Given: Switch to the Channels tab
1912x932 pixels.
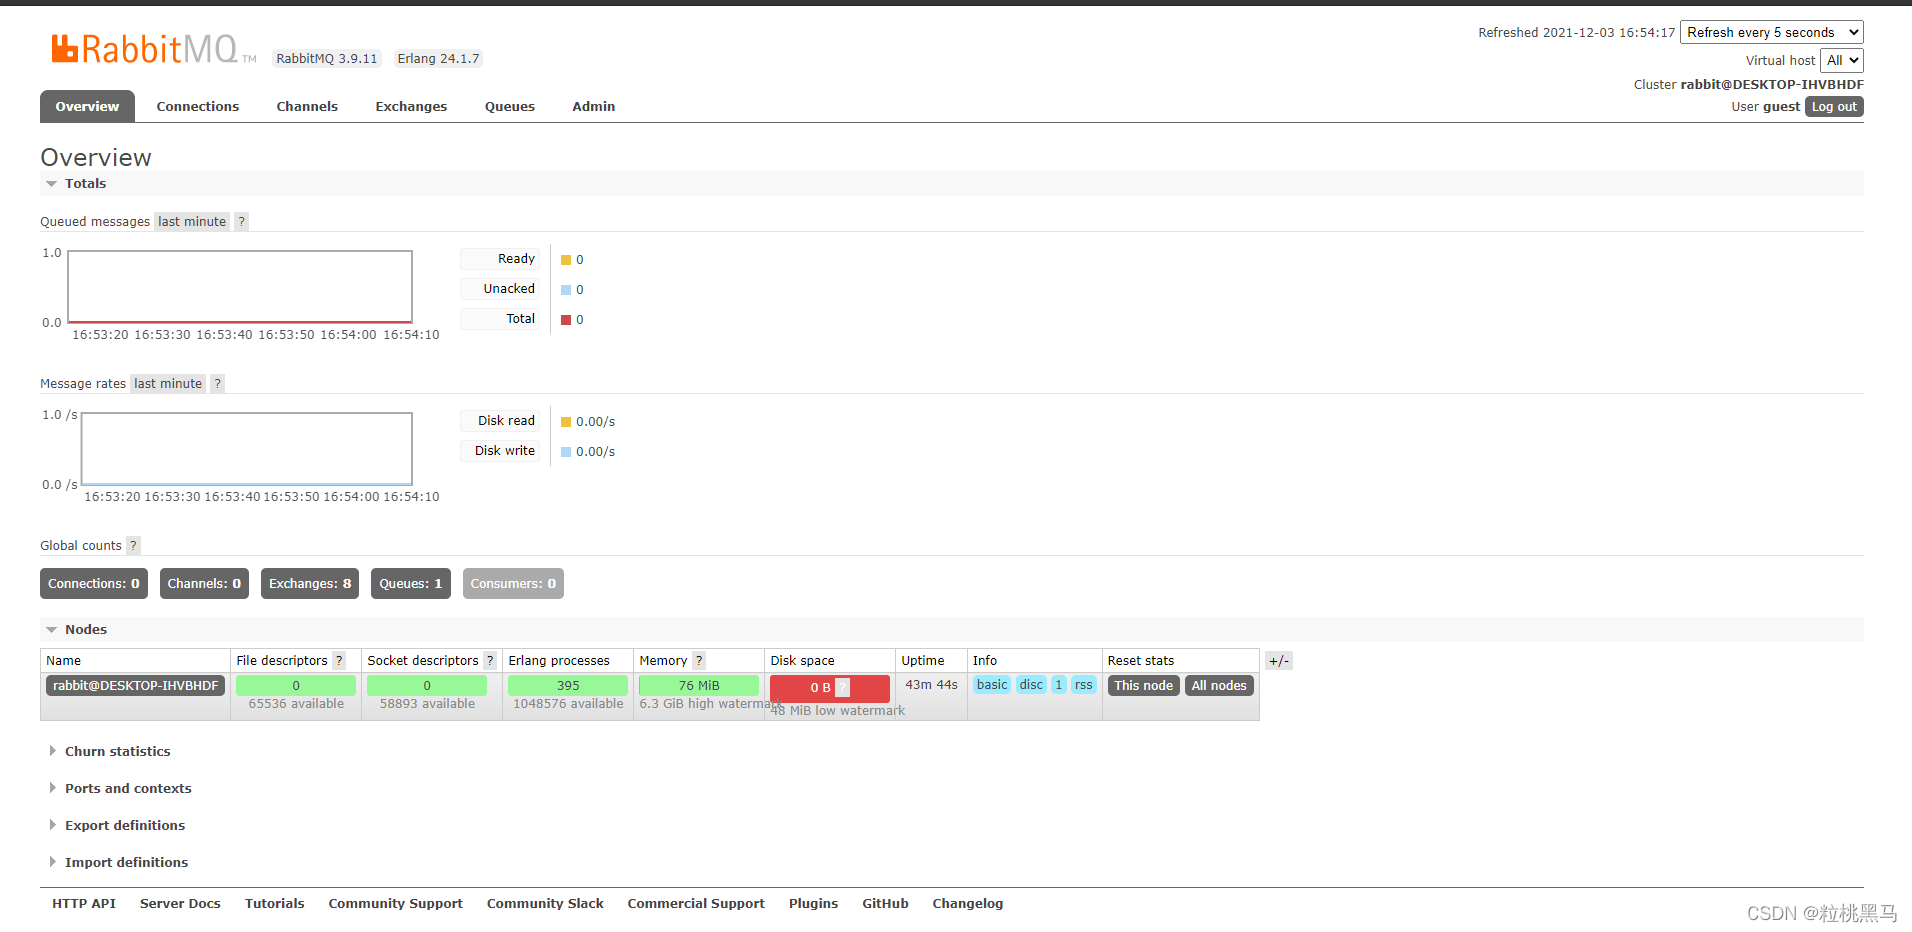Looking at the screenshot, I should 307,107.
